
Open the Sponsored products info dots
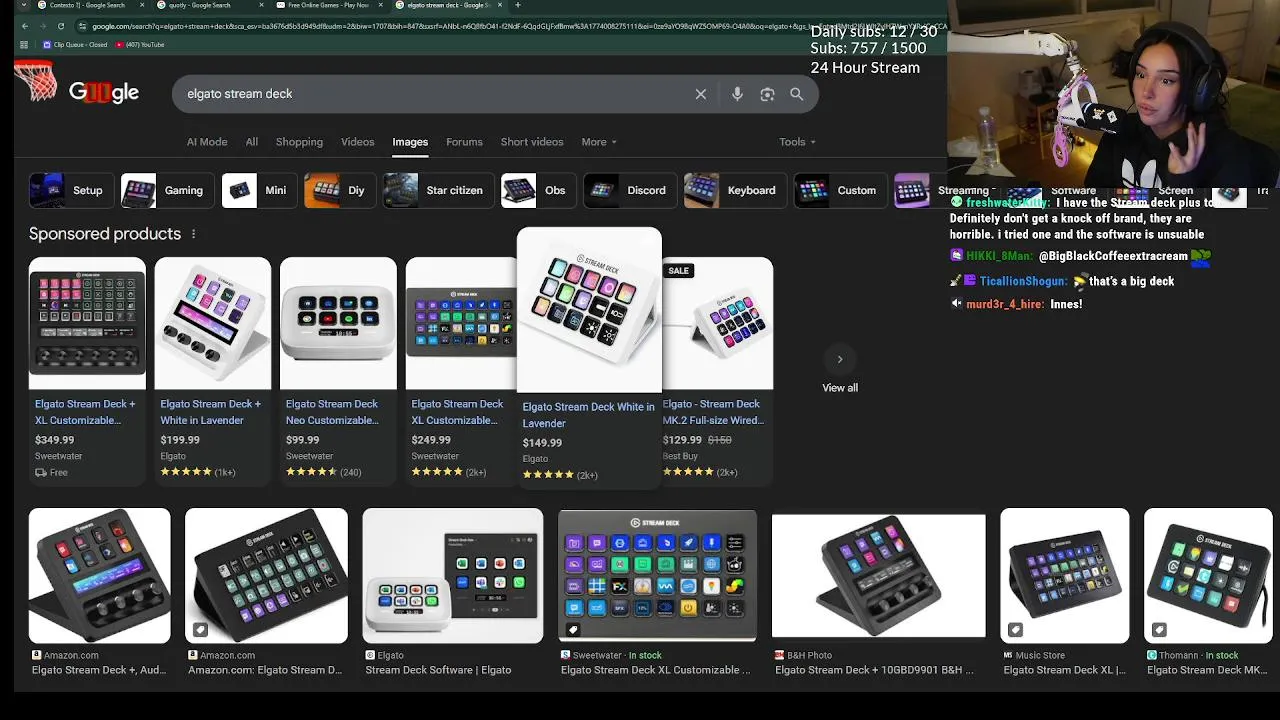point(193,234)
